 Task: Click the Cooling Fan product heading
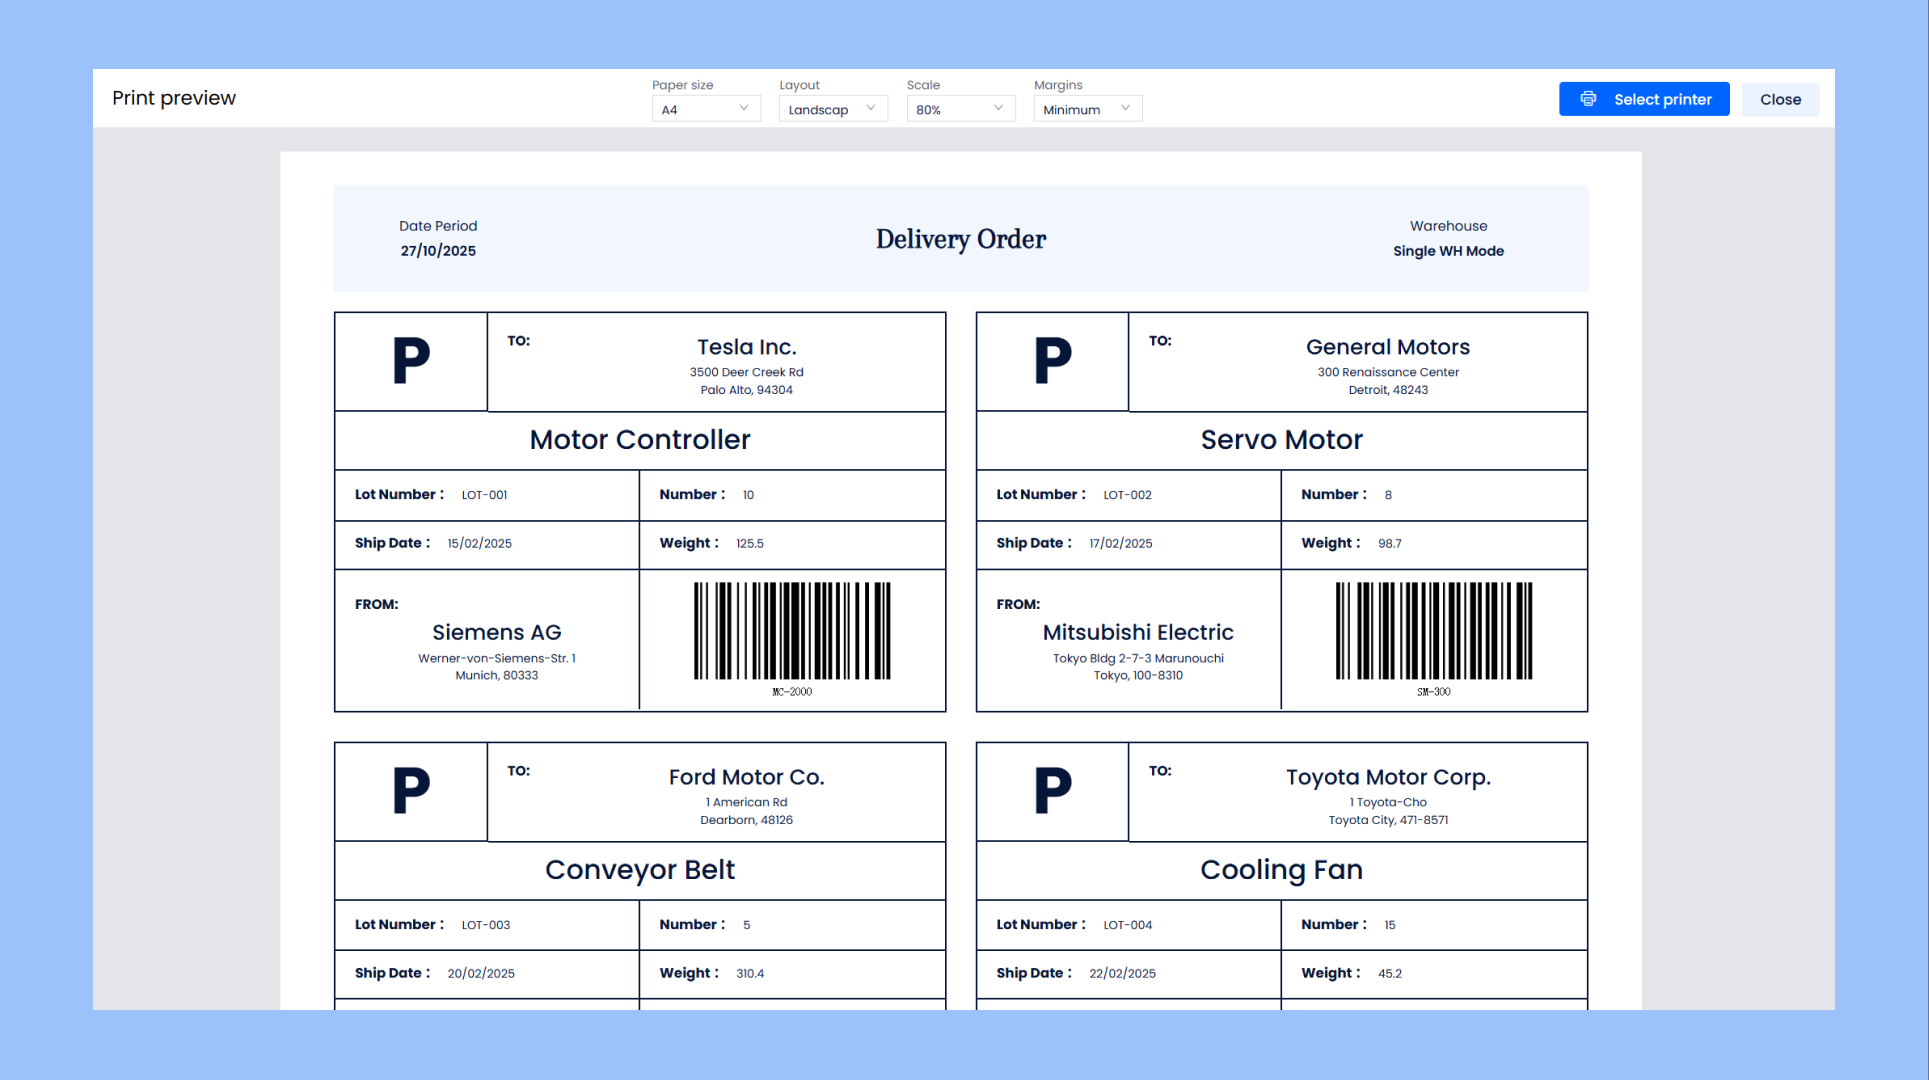pos(1281,870)
